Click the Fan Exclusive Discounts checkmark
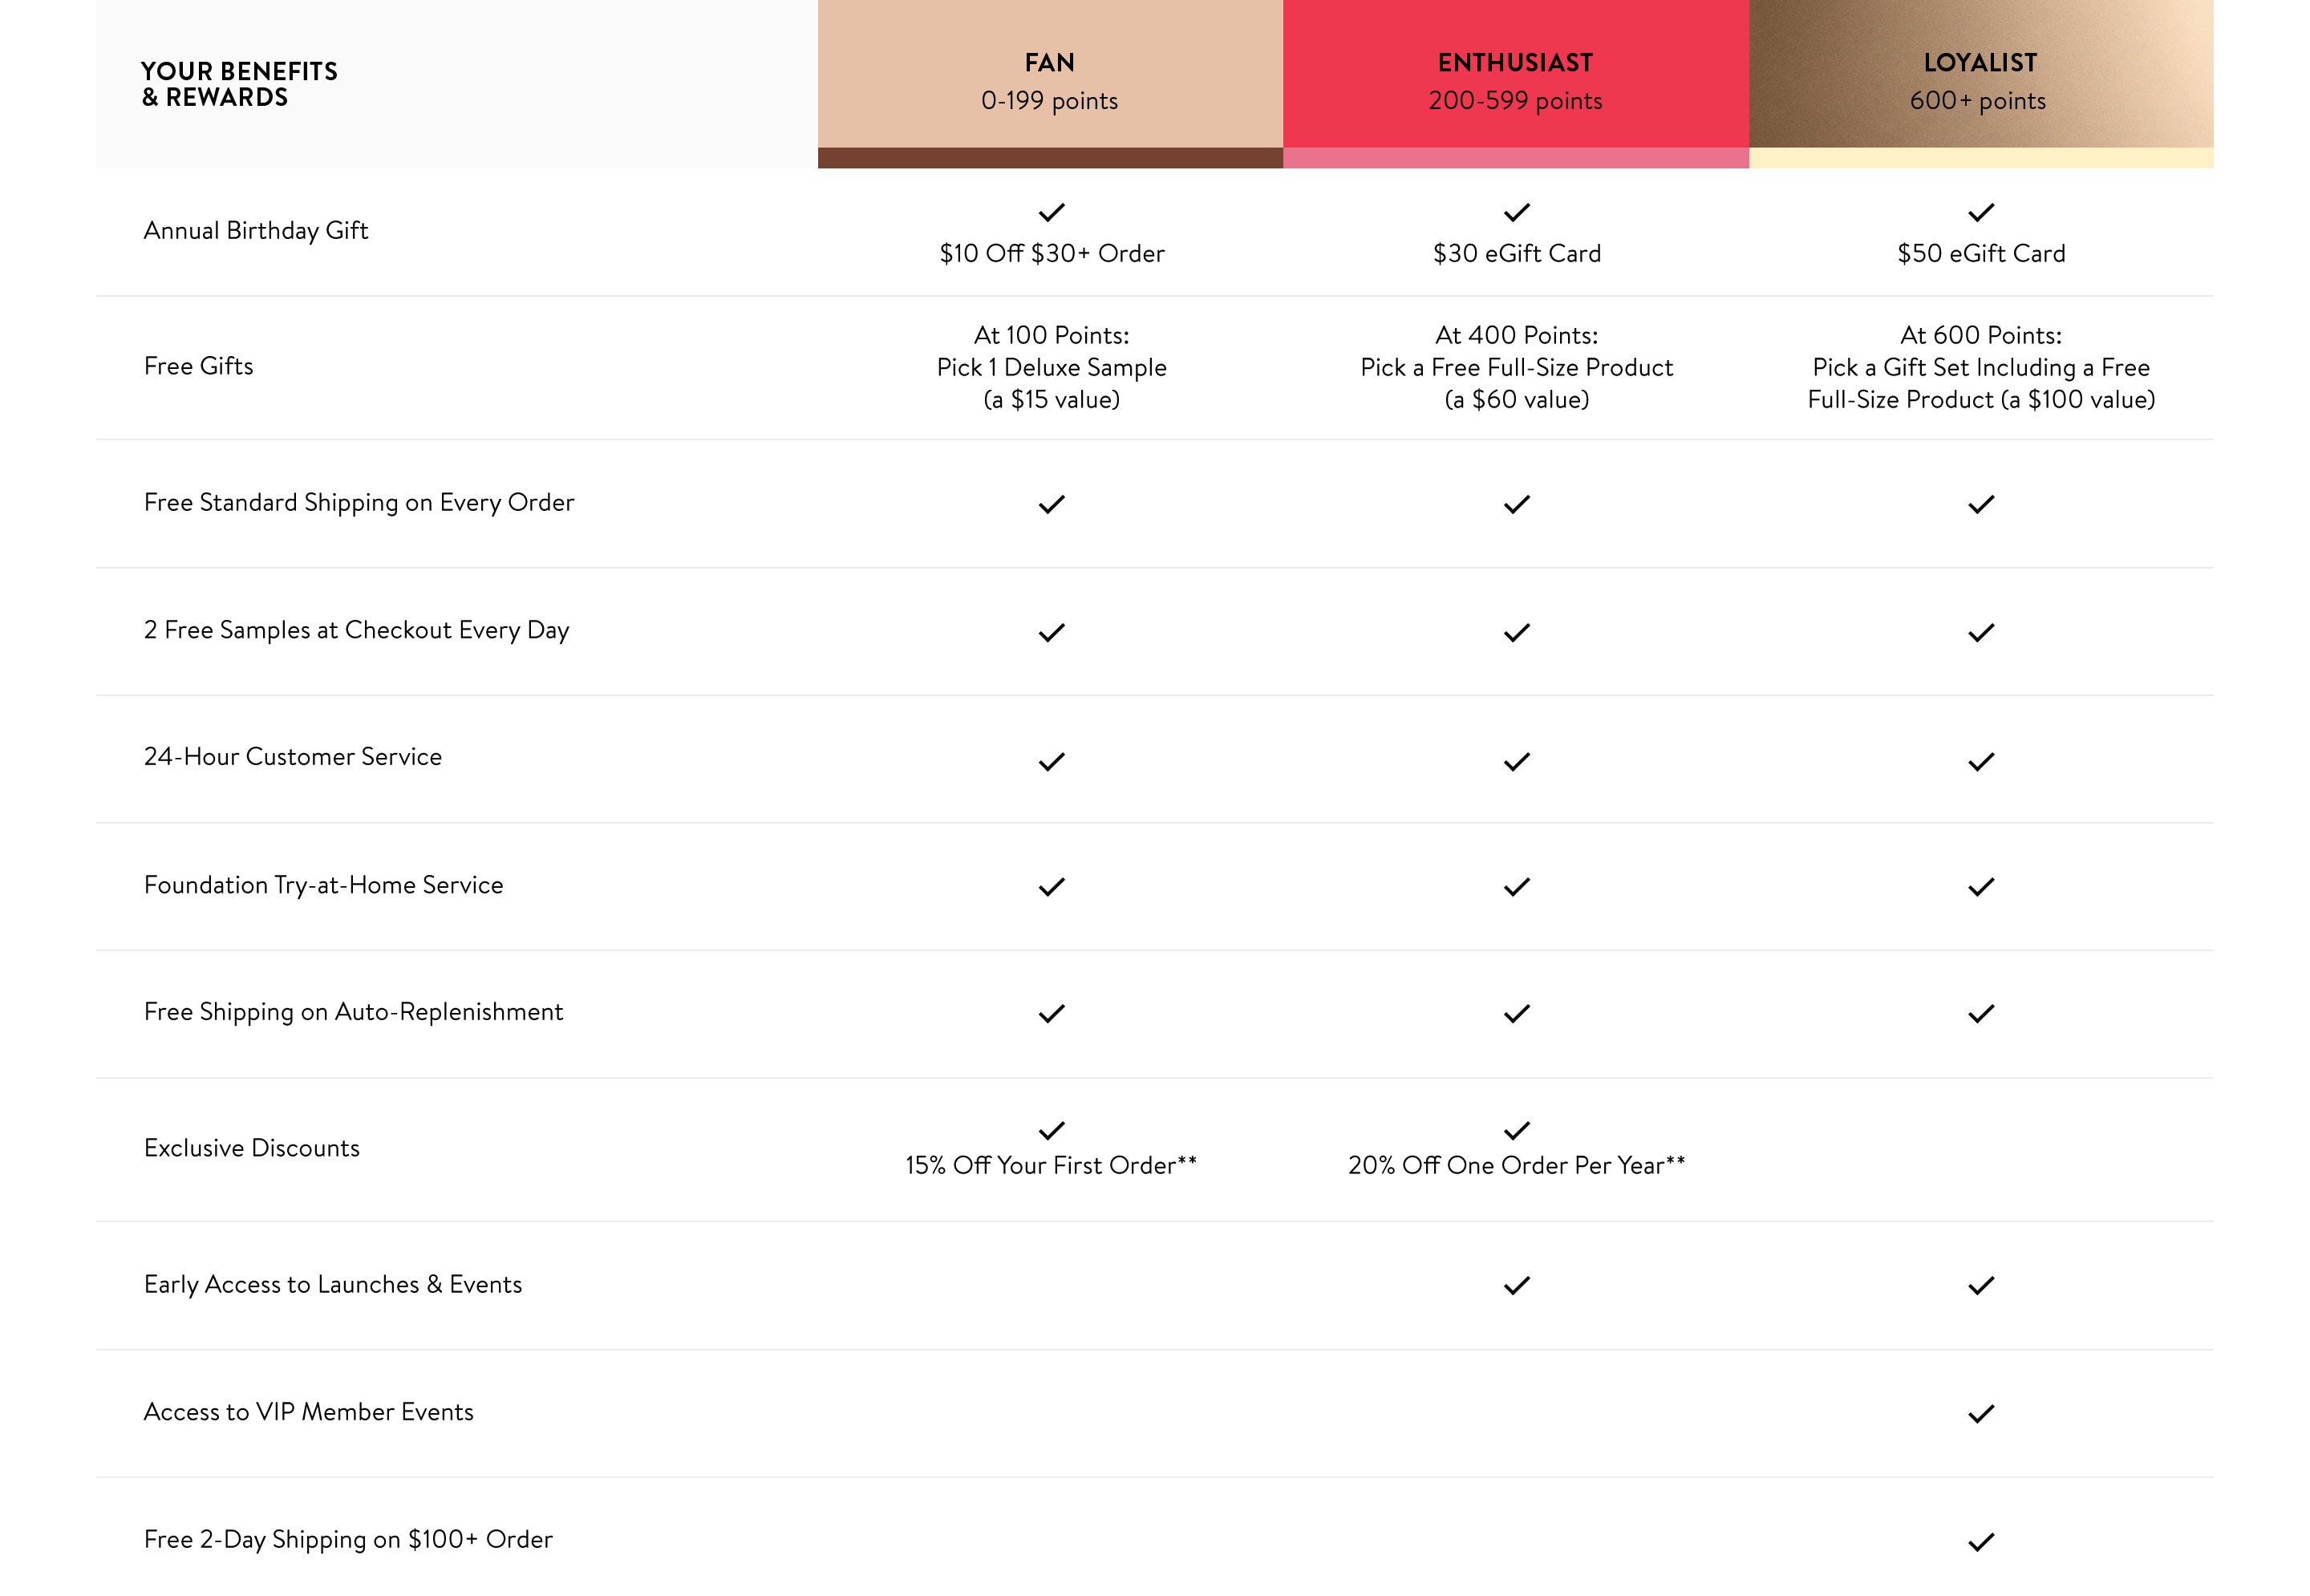Screen dimensions: 2310x1596 1051,1130
